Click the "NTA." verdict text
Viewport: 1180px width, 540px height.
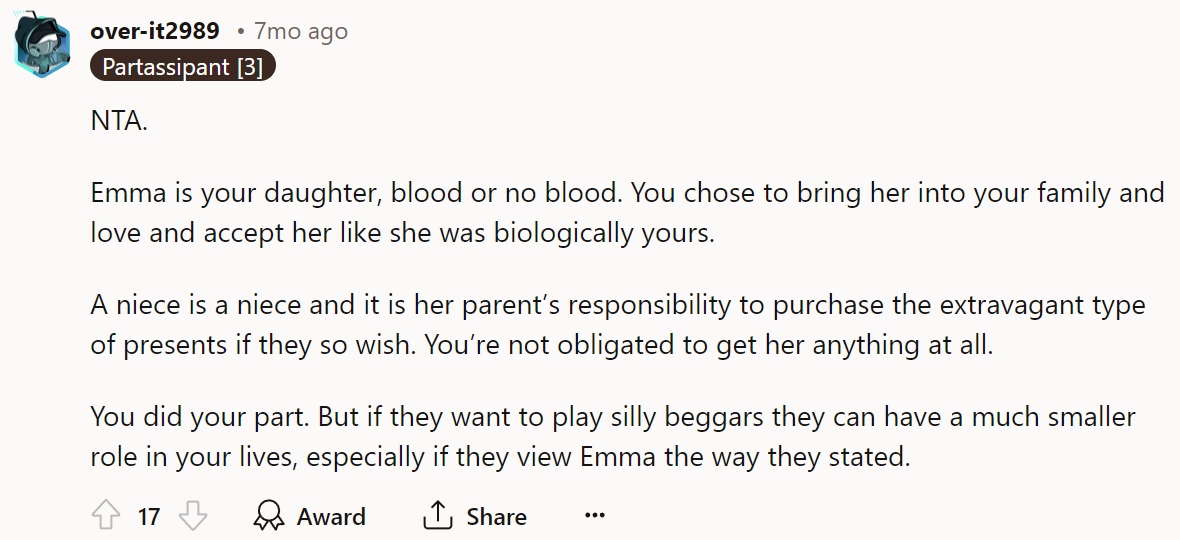[118, 123]
